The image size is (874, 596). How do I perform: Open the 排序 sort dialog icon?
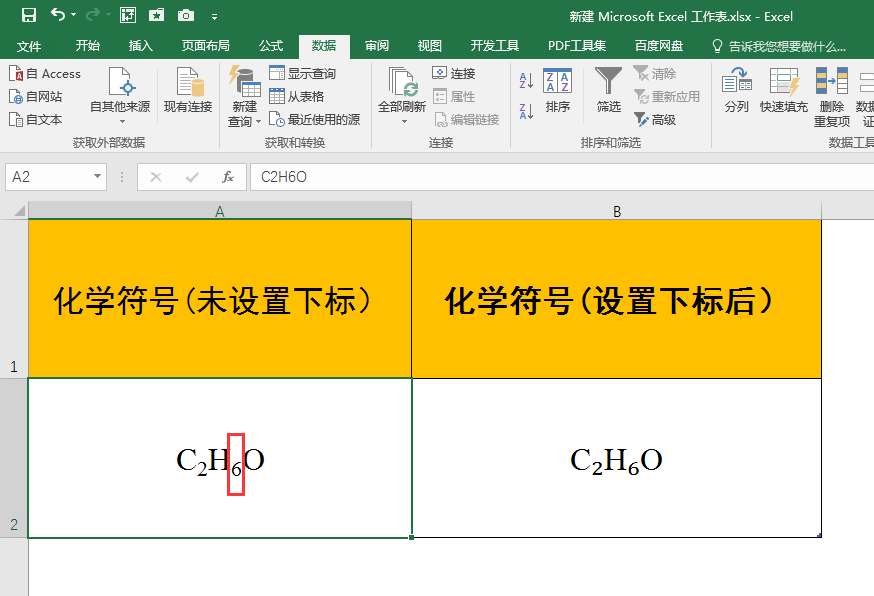pyautogui.click(x=557, y=90)
